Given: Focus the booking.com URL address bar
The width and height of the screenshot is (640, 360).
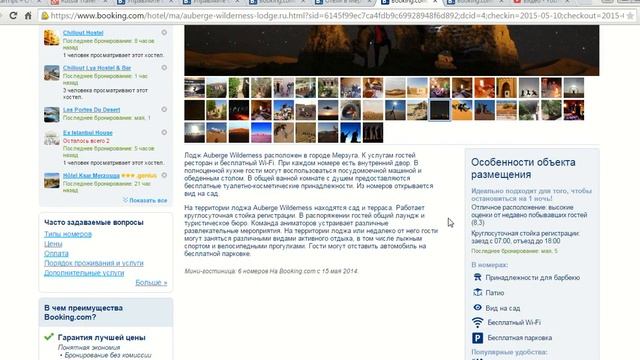Looking at the screenshot, I should 337,16.
